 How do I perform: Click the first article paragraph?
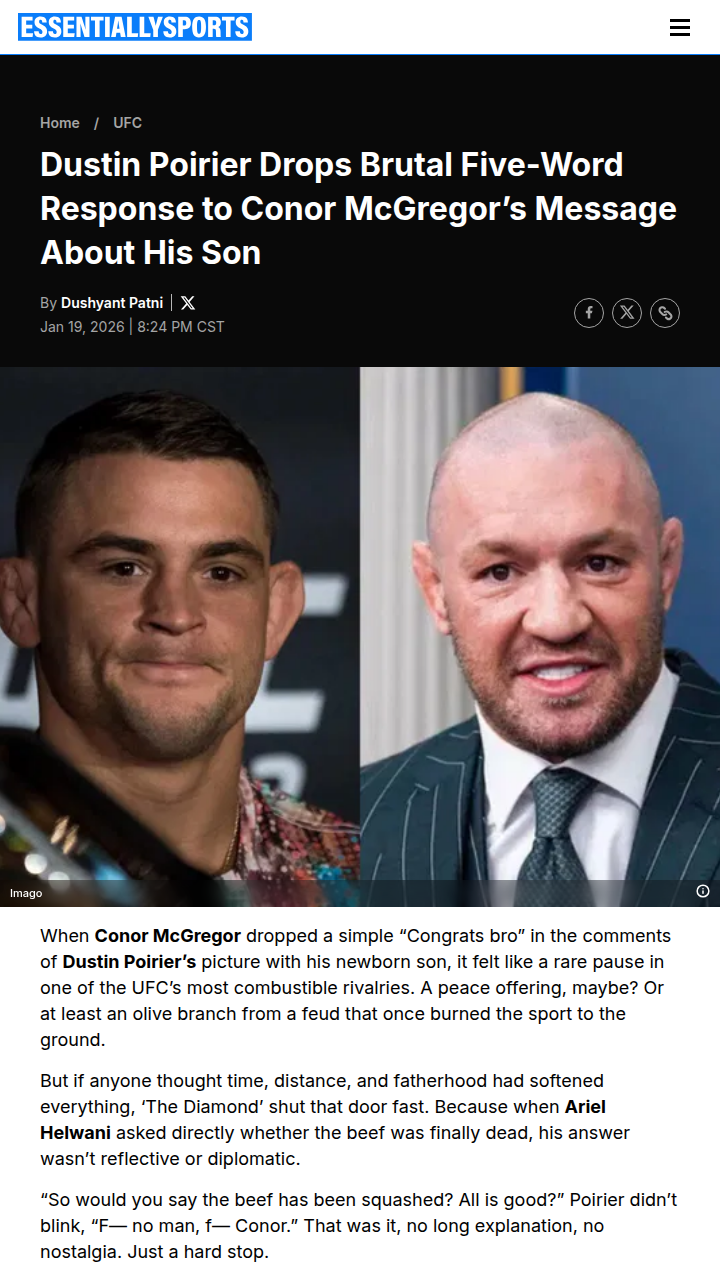pos(356,988)
